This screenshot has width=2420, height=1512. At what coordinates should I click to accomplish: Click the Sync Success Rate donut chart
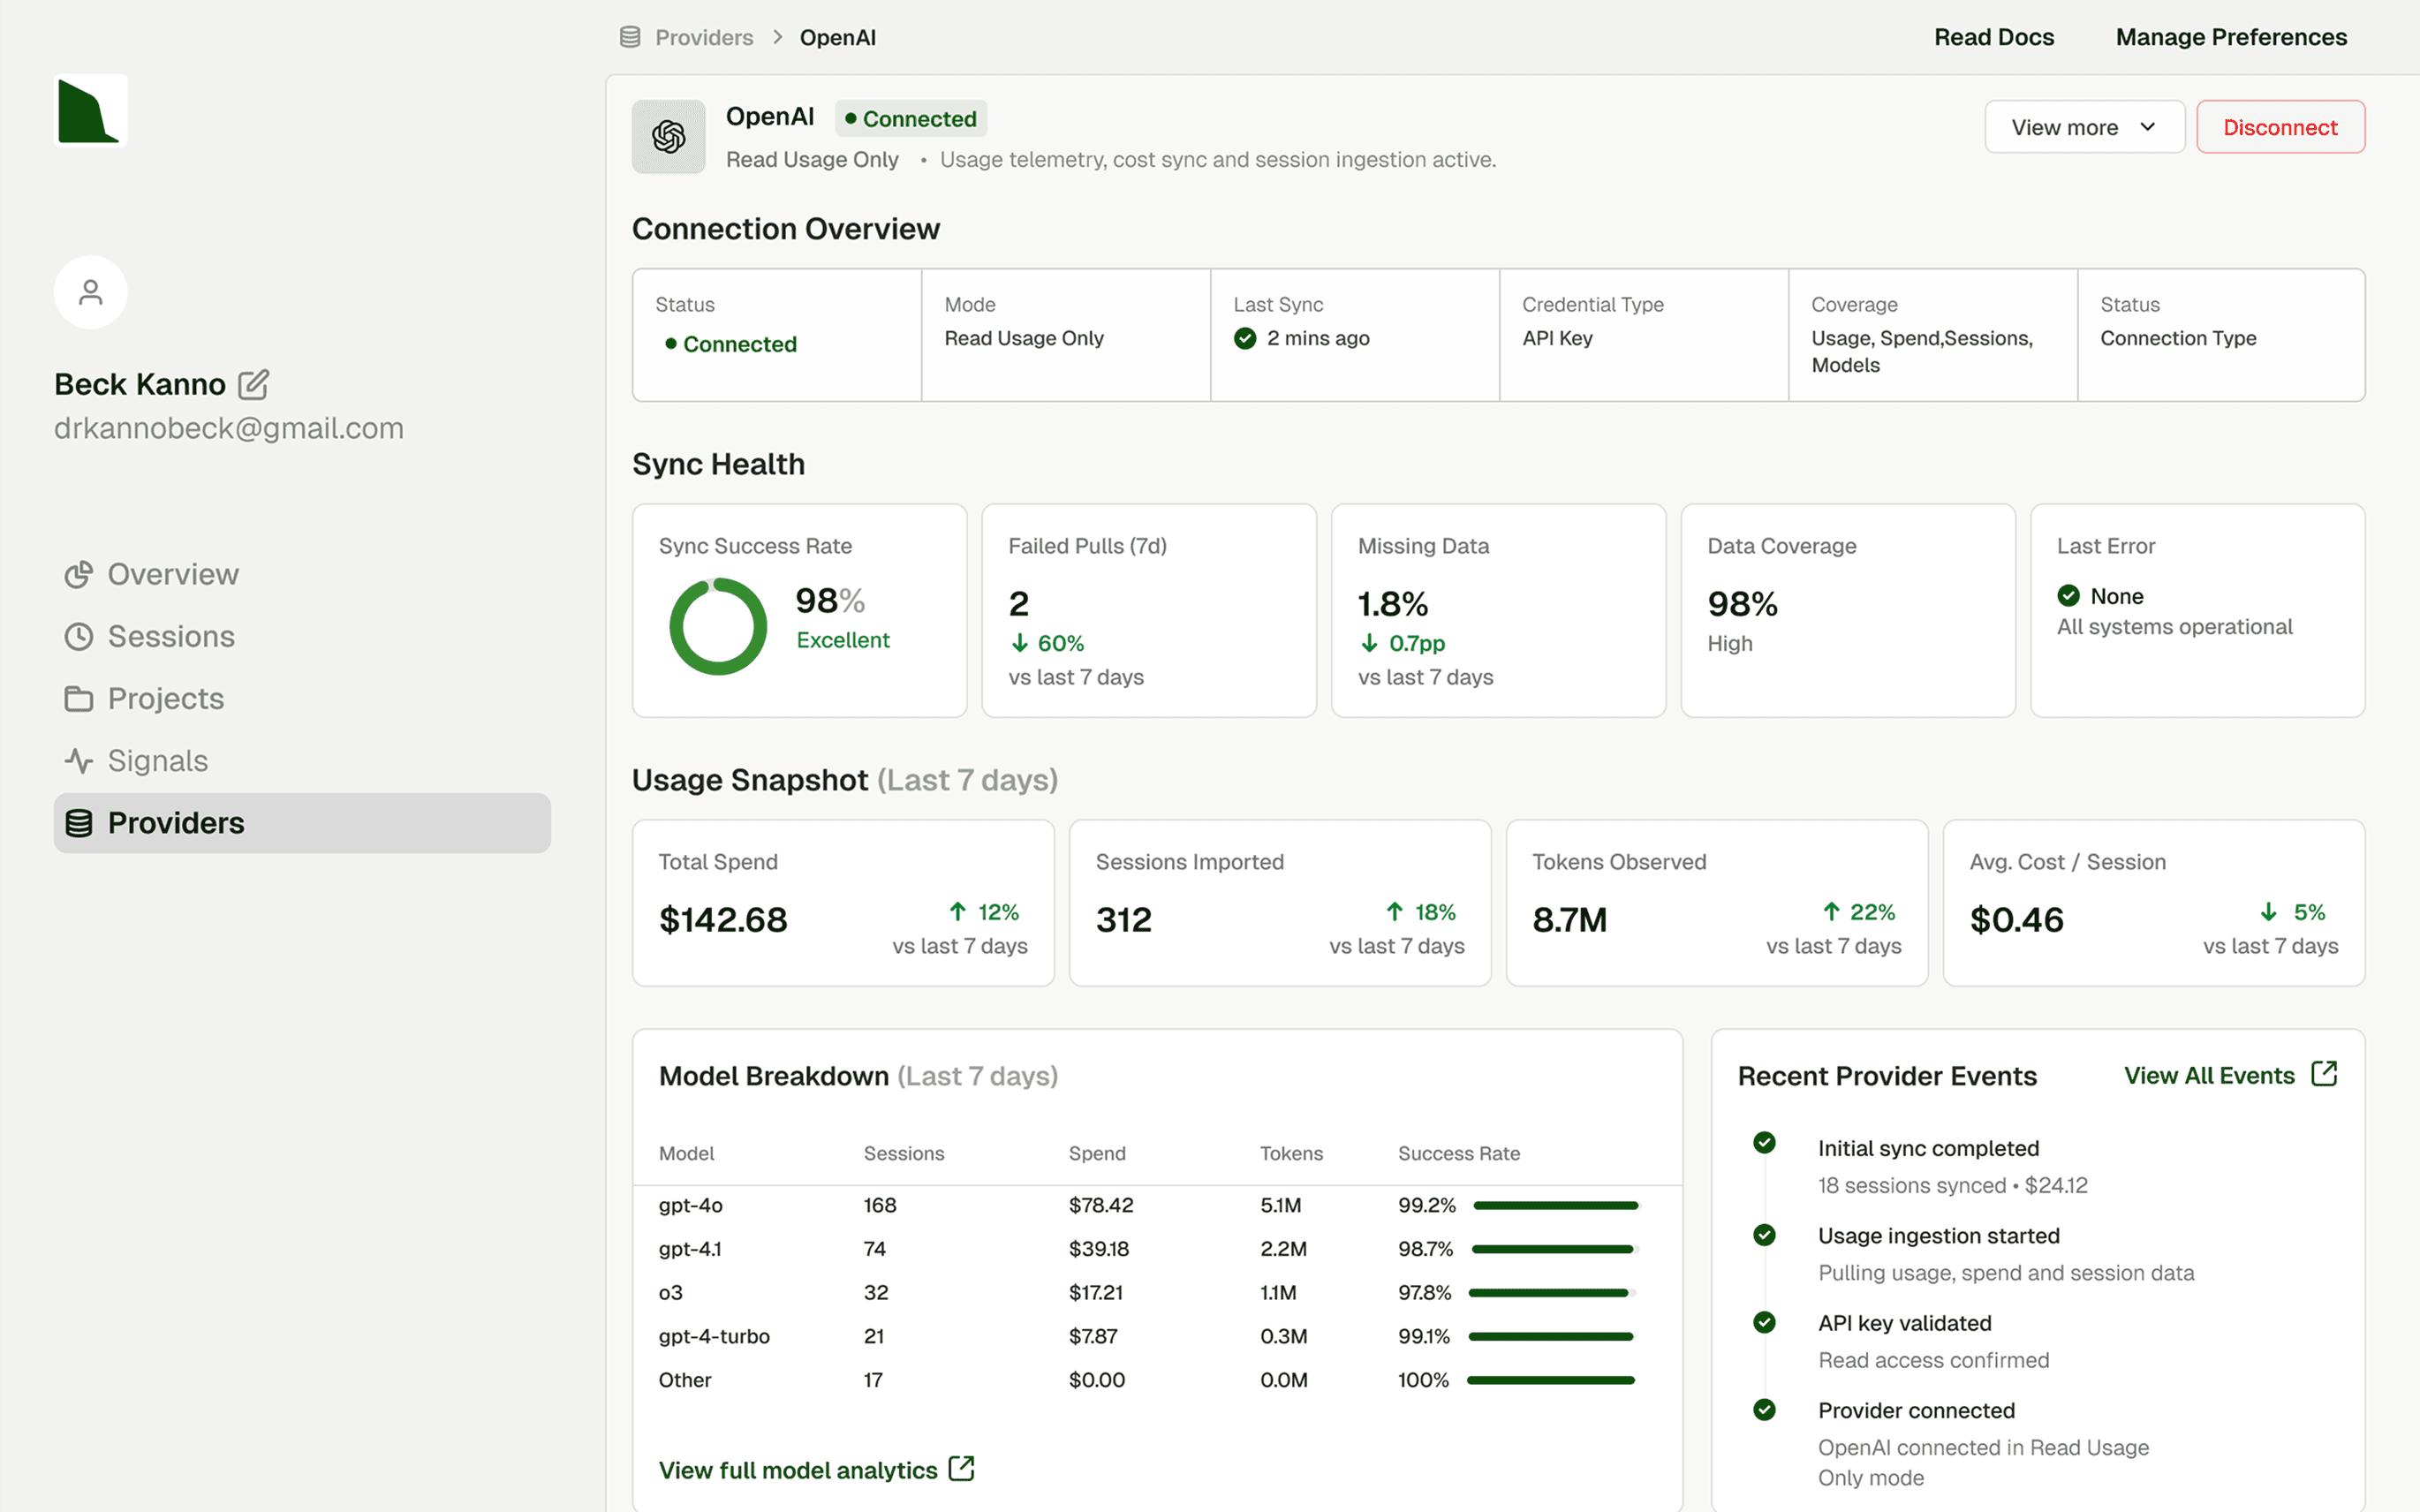pyautogui.click(x=718, y=626)
